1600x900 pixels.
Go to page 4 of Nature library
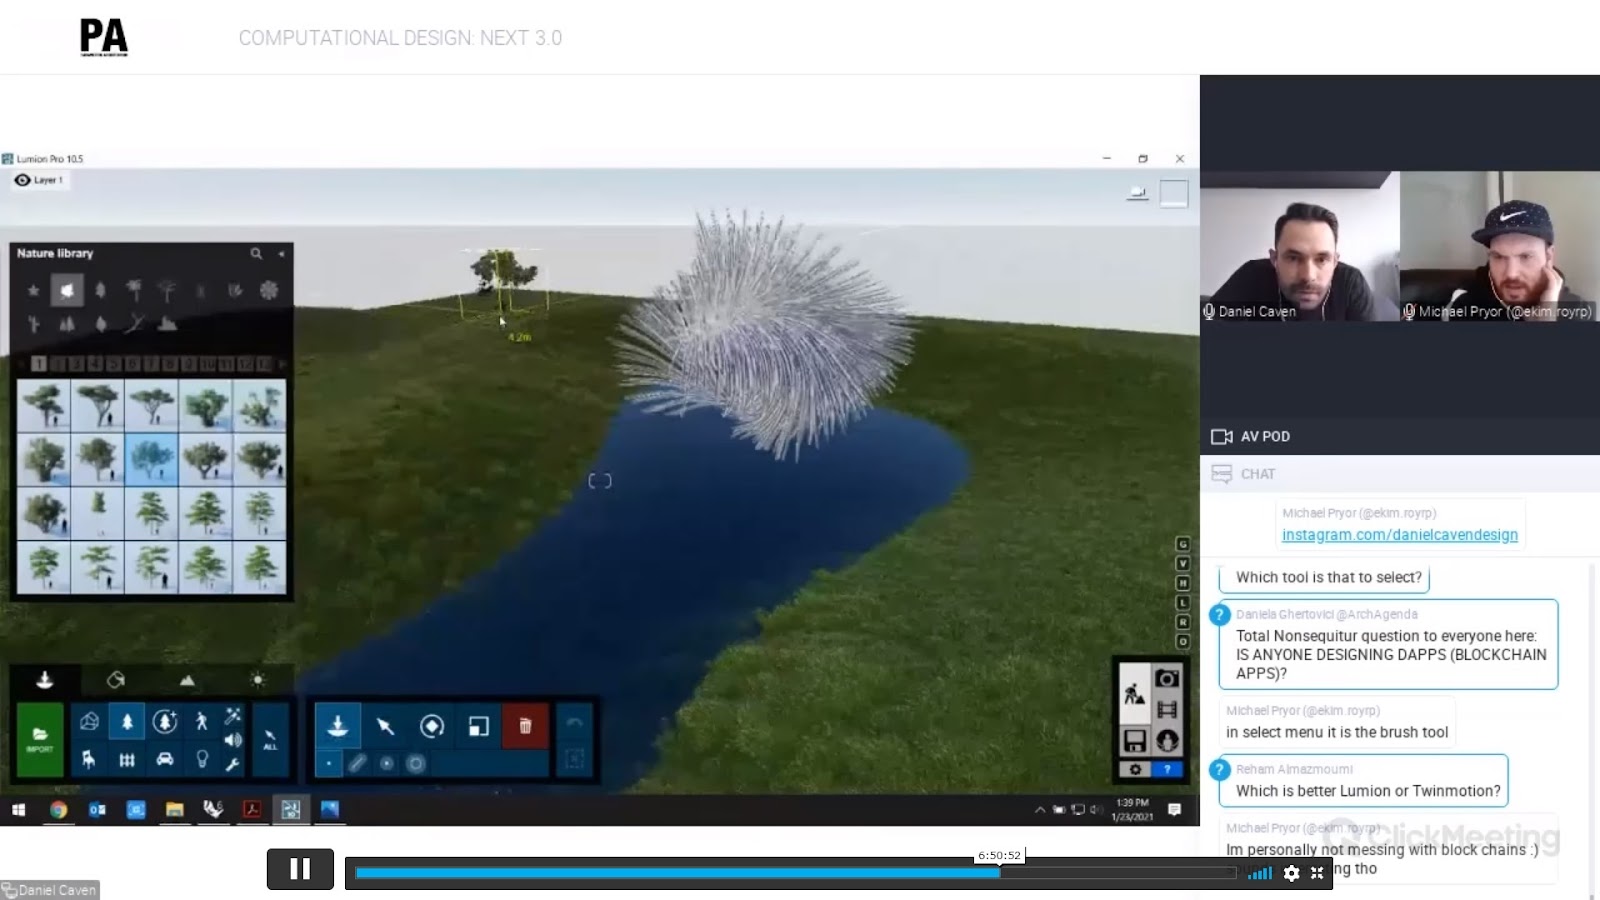coord(94,364)
